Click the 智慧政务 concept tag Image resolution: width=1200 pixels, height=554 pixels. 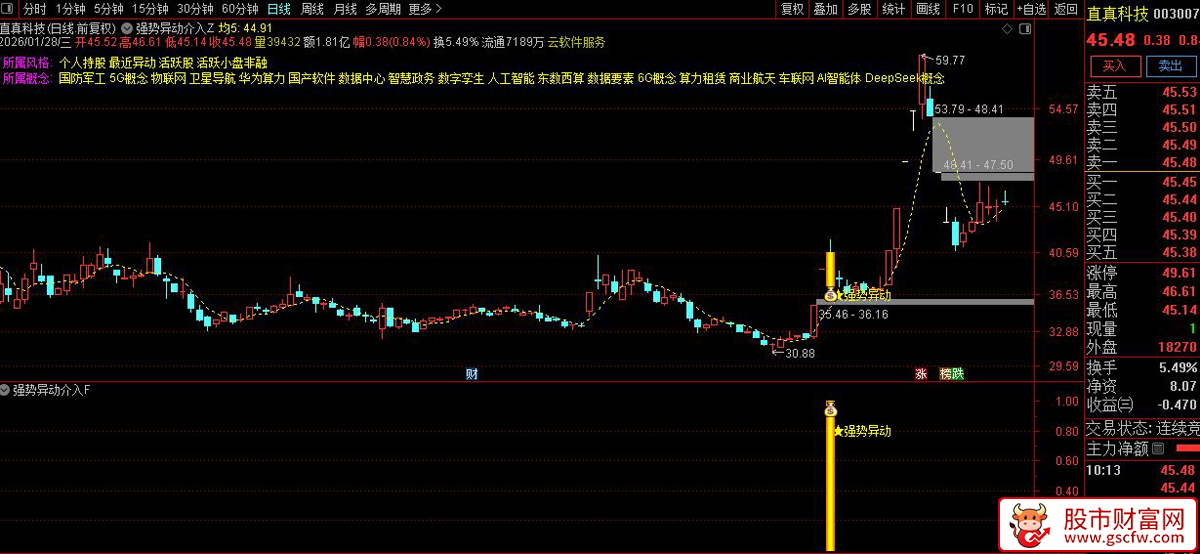[x=412, y=77]
